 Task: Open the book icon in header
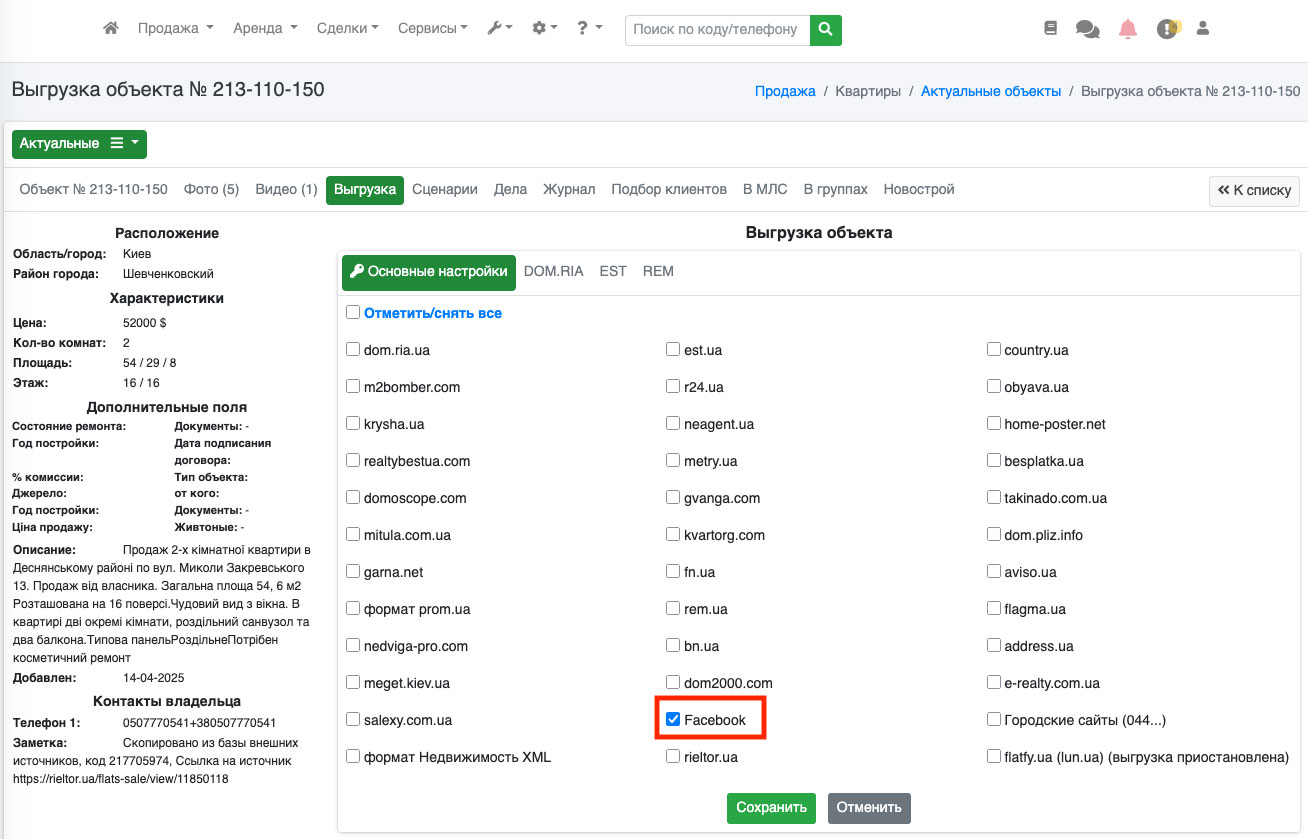click(1050, 29)
